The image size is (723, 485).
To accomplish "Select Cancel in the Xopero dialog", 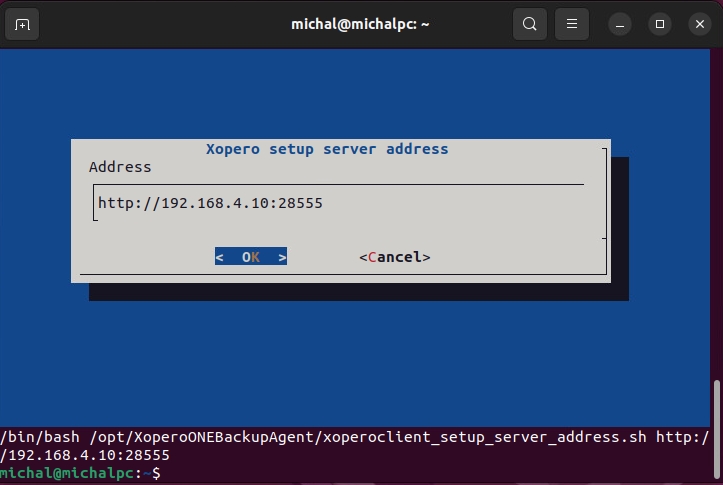I will (x=395, y=257).
